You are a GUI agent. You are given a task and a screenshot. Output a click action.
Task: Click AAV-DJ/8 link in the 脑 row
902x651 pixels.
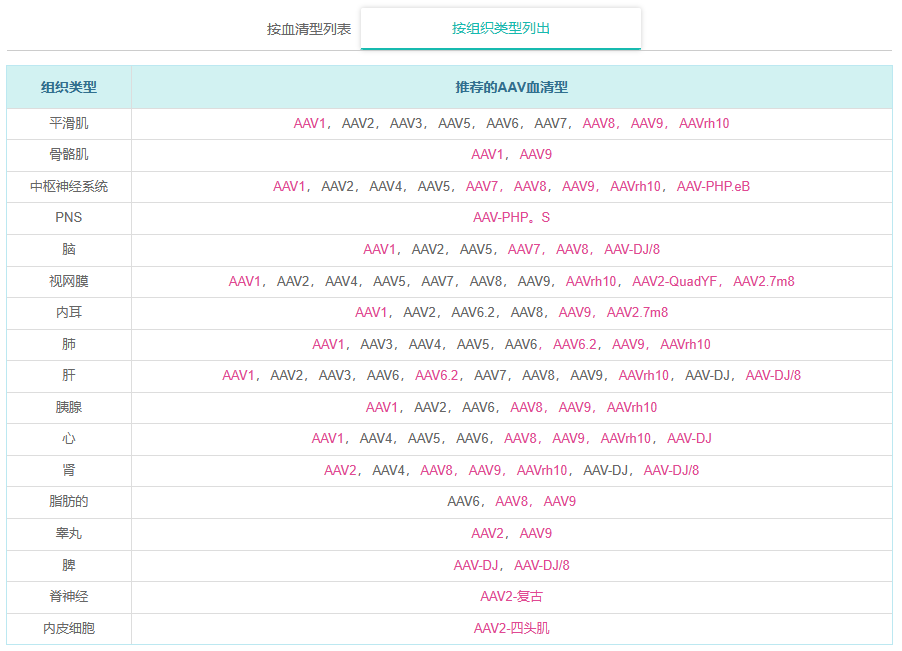coord(632,249)
